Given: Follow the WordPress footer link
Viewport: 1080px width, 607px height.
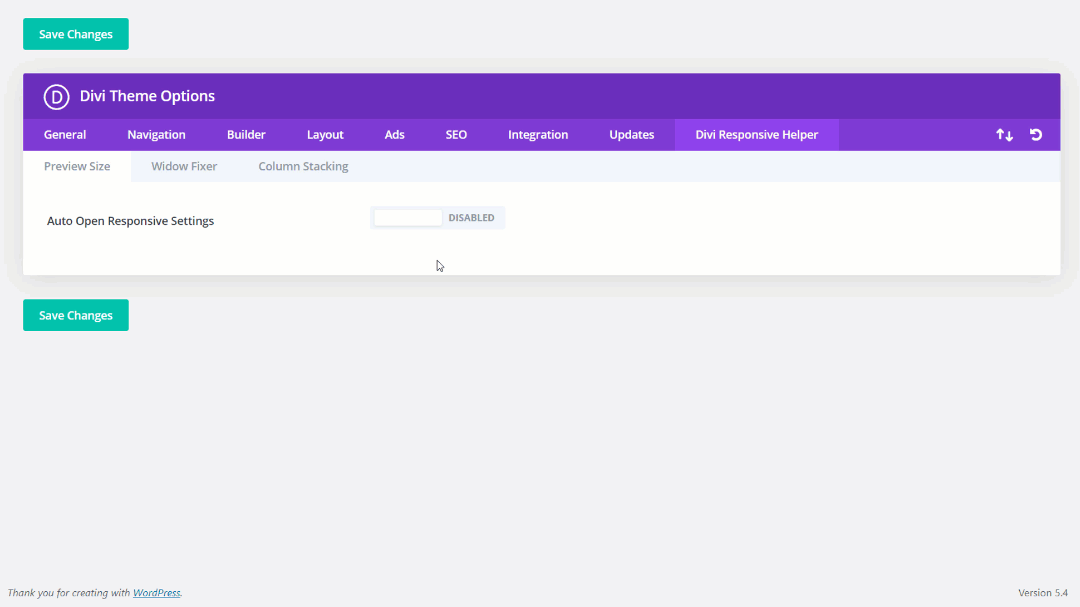Looking at the screenshot, I should 156,593.
